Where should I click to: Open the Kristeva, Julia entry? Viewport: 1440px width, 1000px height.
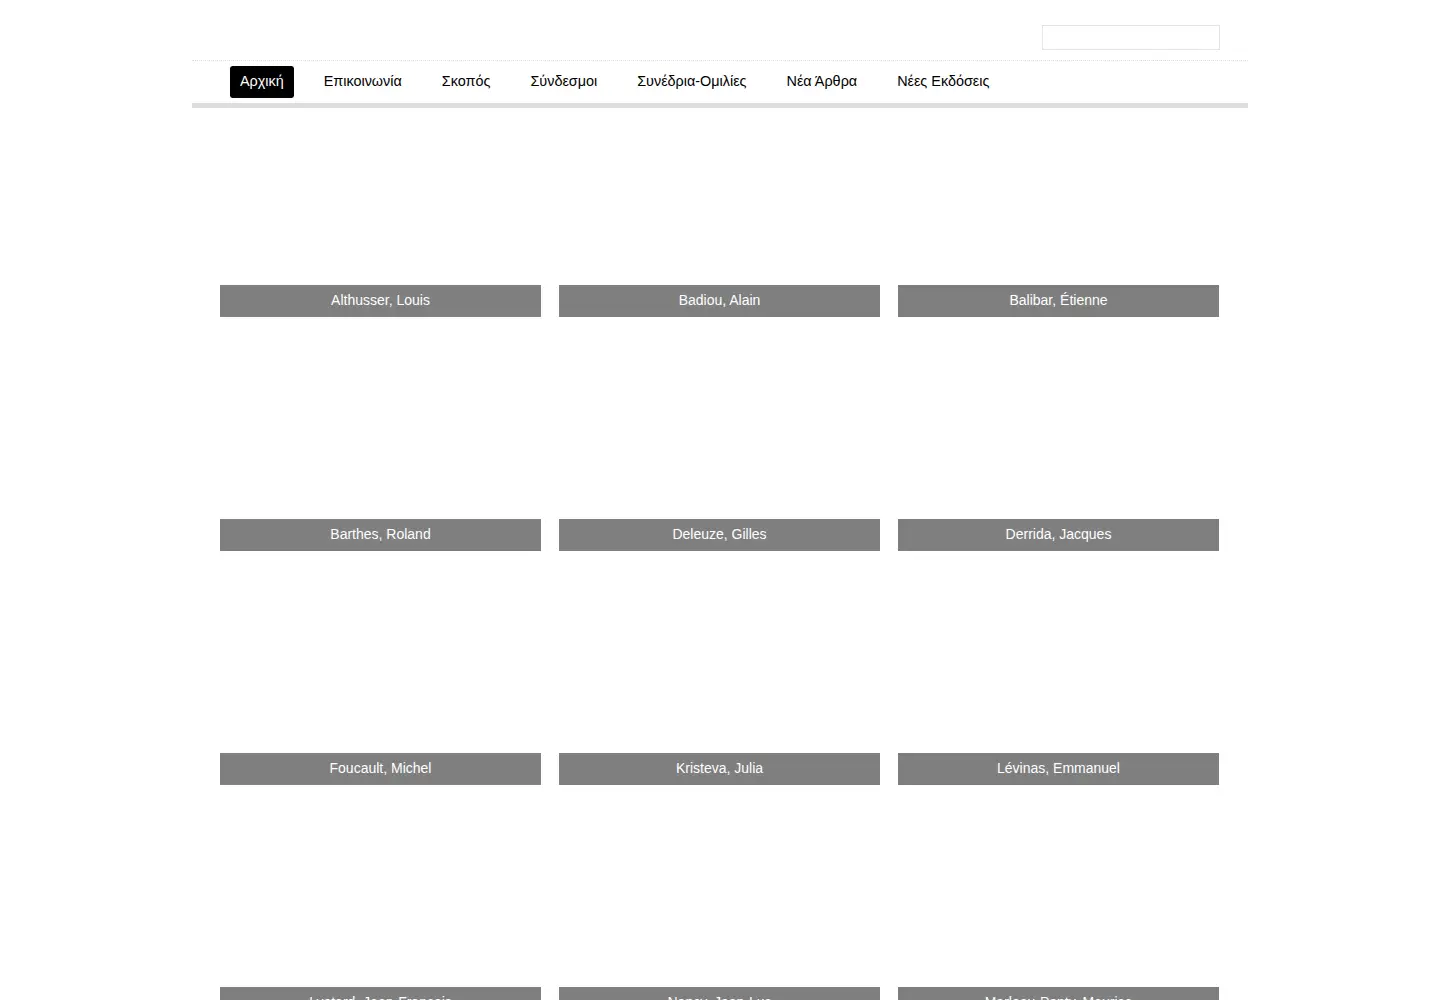tap(719, 769)
